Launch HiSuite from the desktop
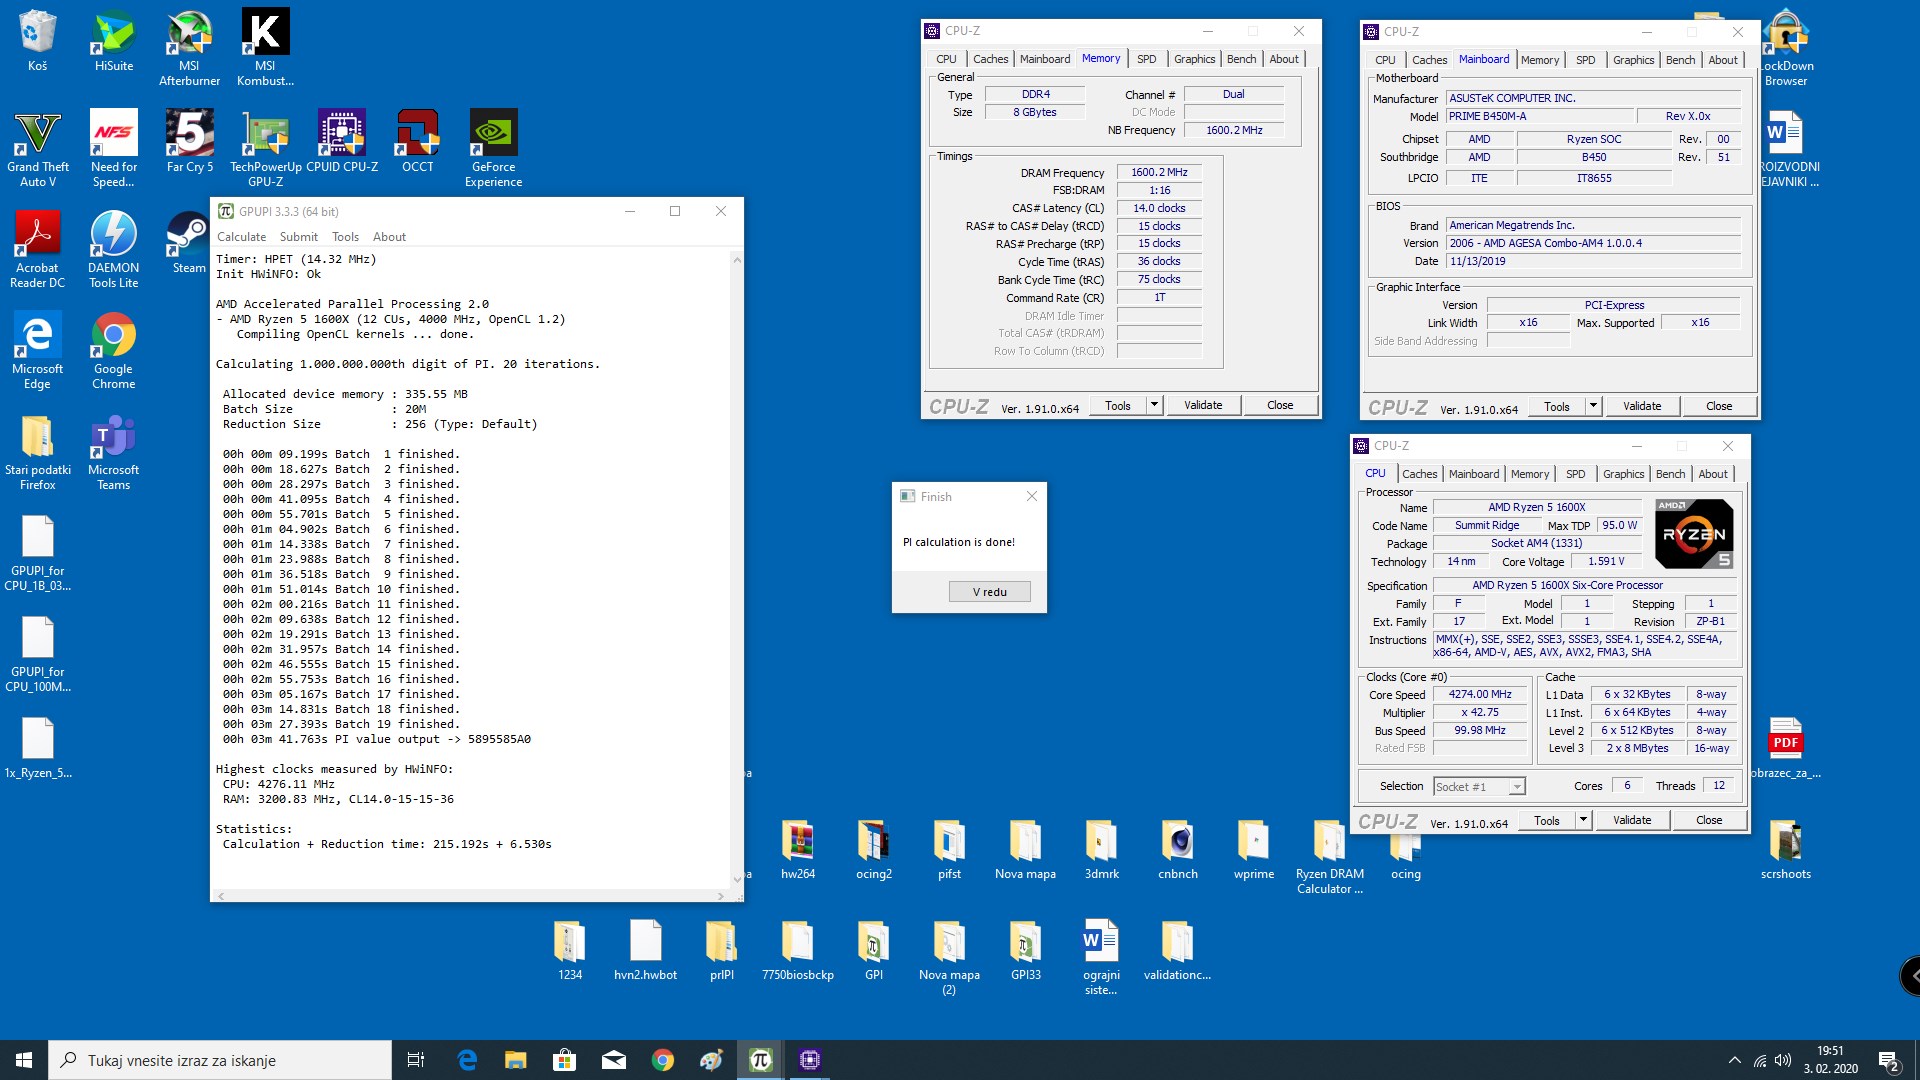This screenshot has height=1080, width=1920. pyautogui.click(x=114, y=40)
